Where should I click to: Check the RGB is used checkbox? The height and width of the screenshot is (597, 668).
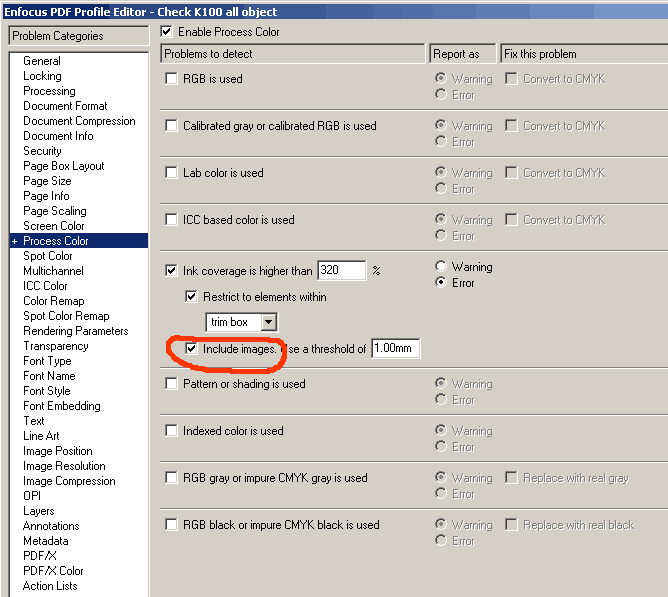coord(171,78)
